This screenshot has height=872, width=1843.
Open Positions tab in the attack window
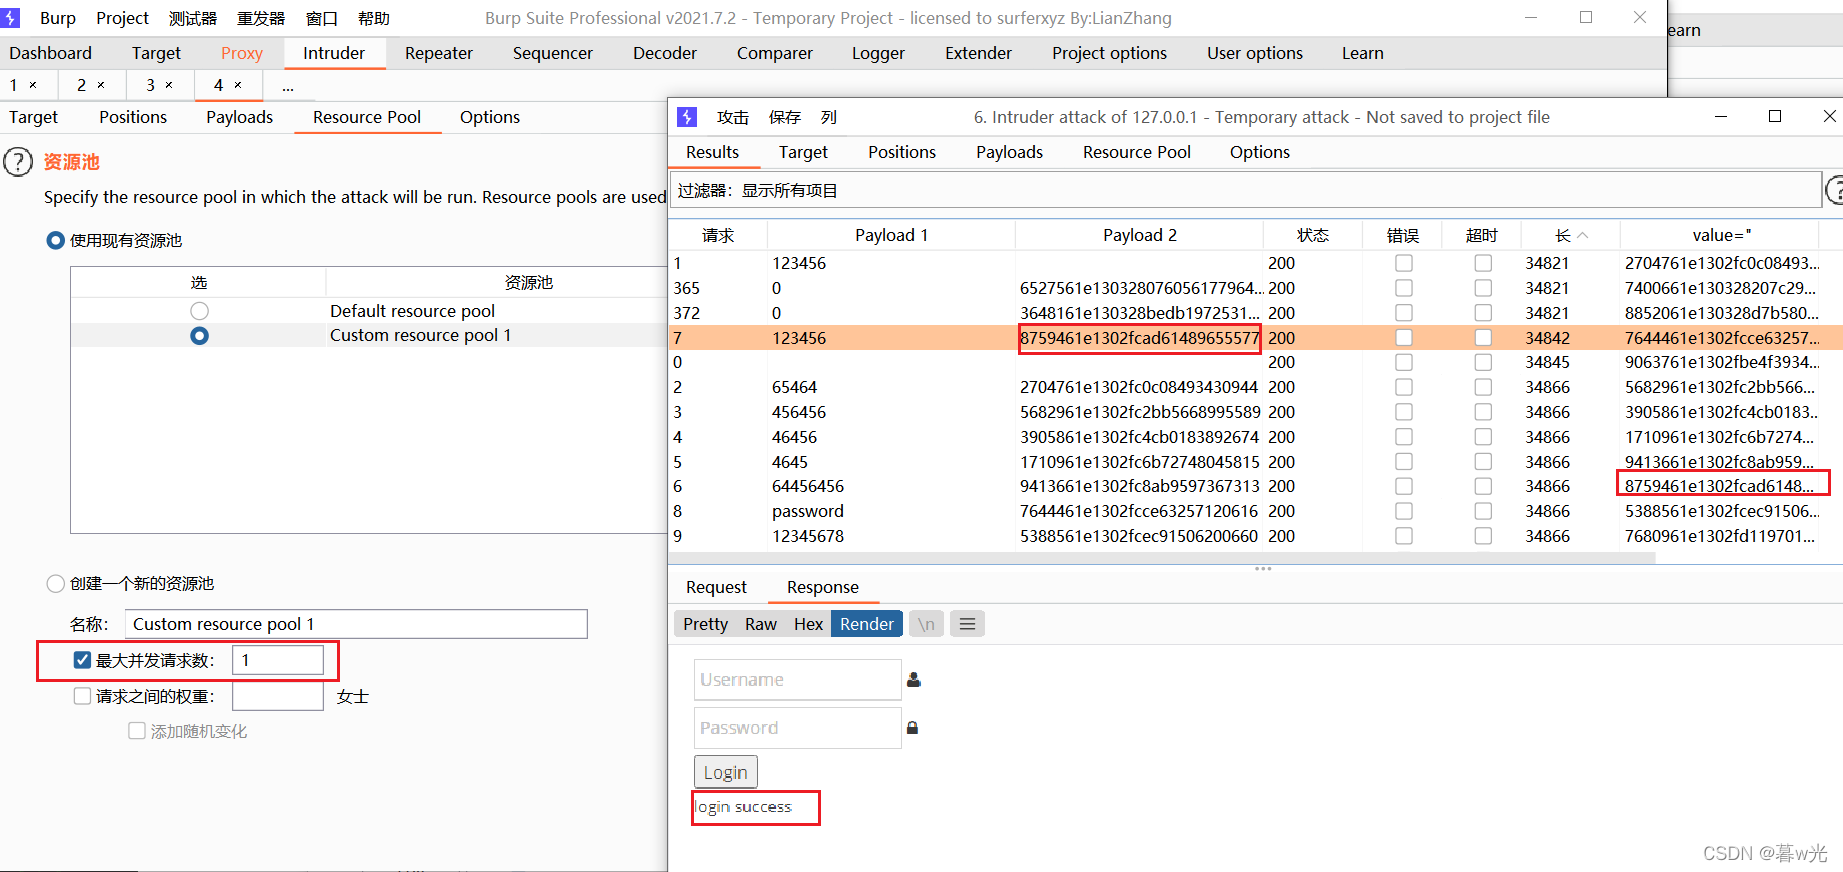point(902,152)
